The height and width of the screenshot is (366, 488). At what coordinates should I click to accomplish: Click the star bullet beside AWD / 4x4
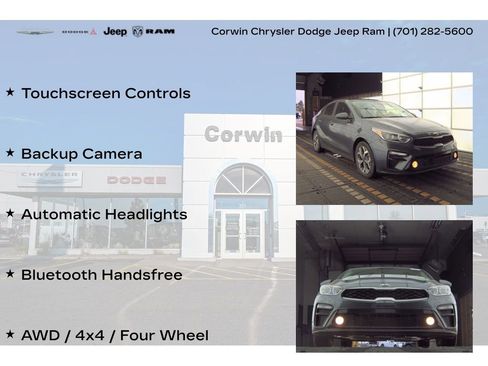point(10,334)
